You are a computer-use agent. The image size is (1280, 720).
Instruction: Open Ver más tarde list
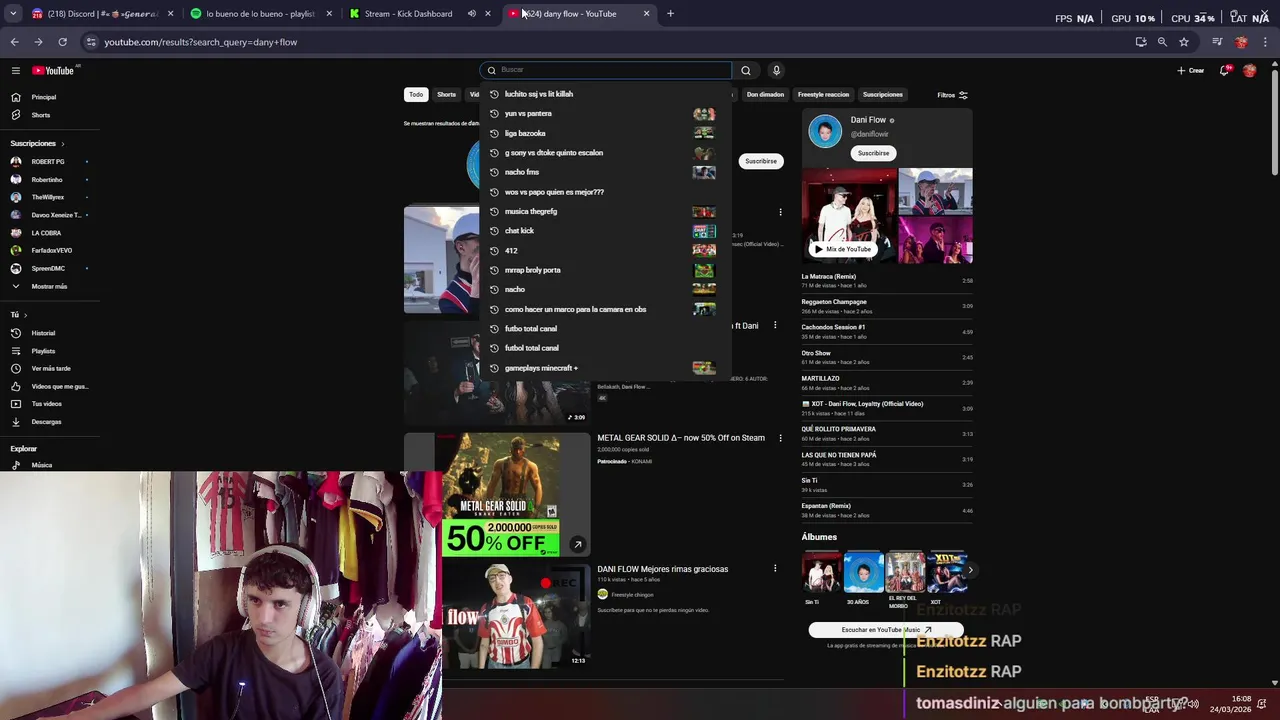(50, 368)
